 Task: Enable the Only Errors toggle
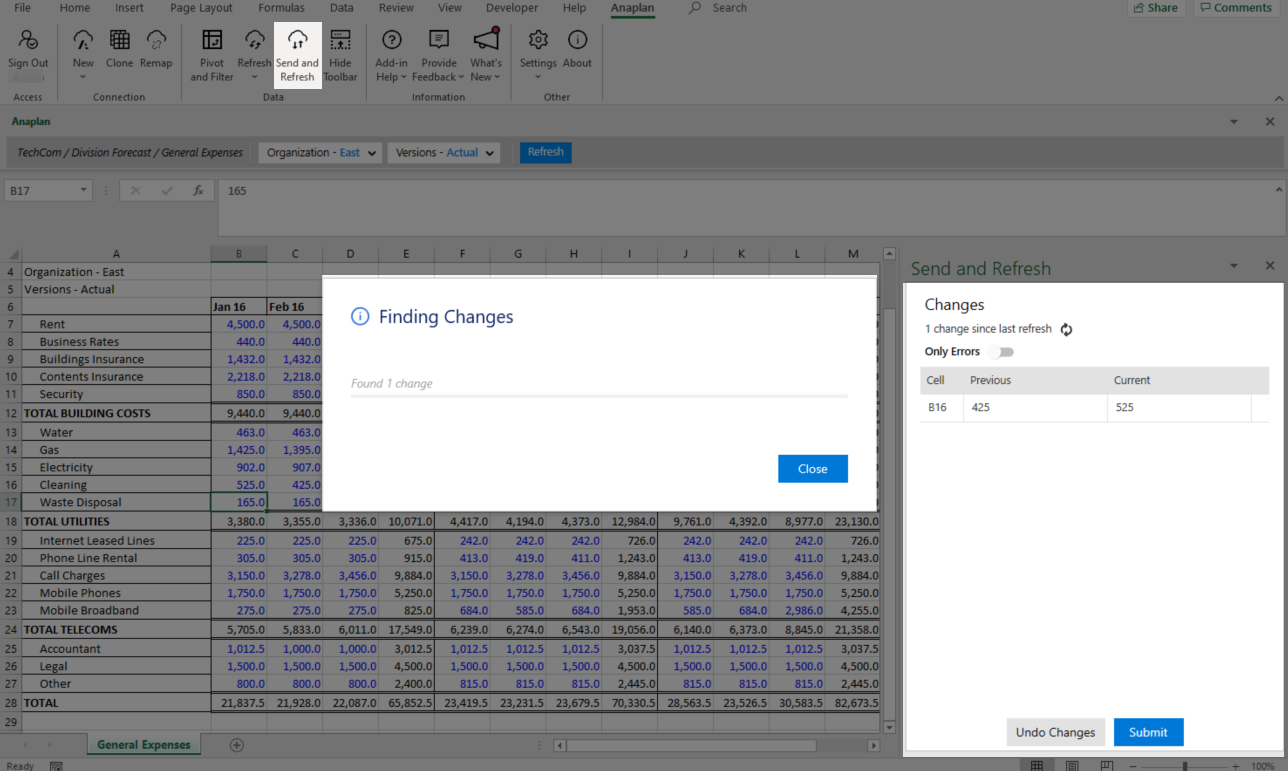point(1001,352)
